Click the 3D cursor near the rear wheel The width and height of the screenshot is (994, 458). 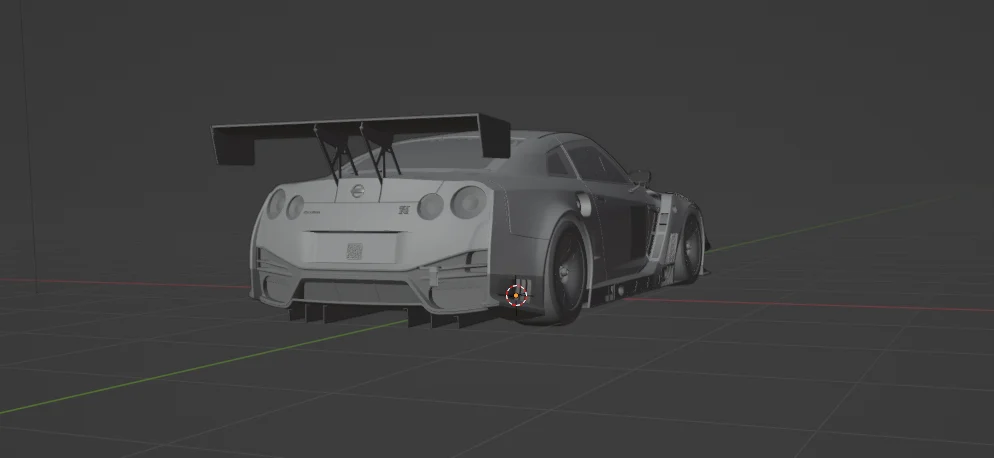[x=516, y=295]
